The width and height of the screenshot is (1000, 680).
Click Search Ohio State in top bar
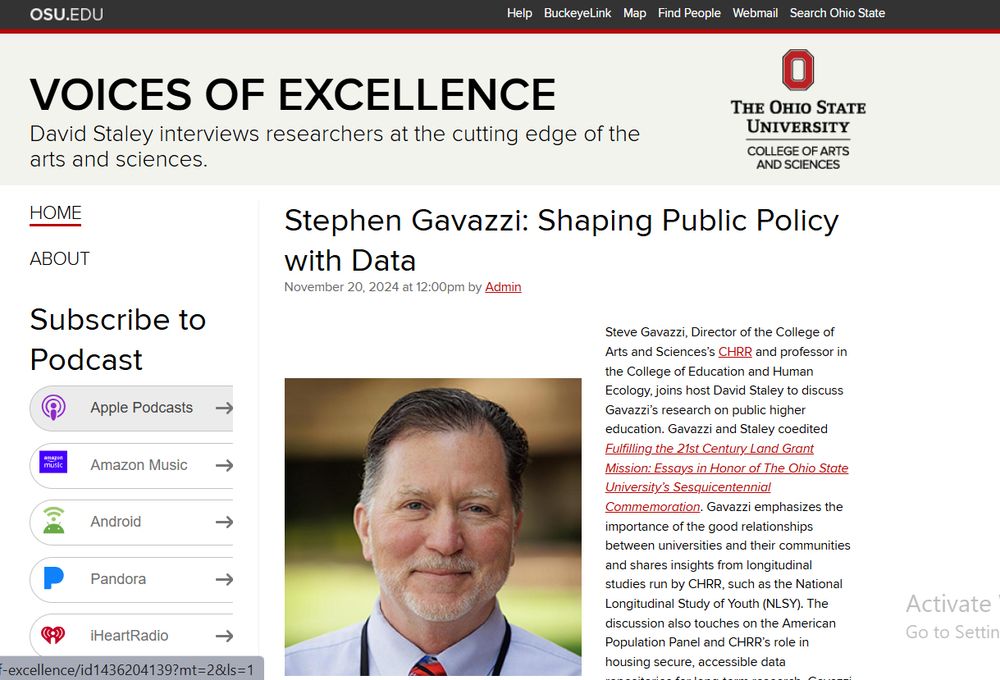pos(837,13)
